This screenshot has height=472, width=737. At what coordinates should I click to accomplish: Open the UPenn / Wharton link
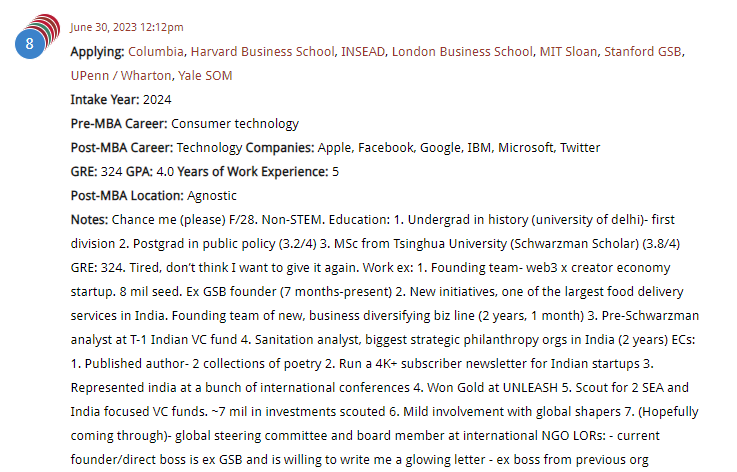coord(121,76)
